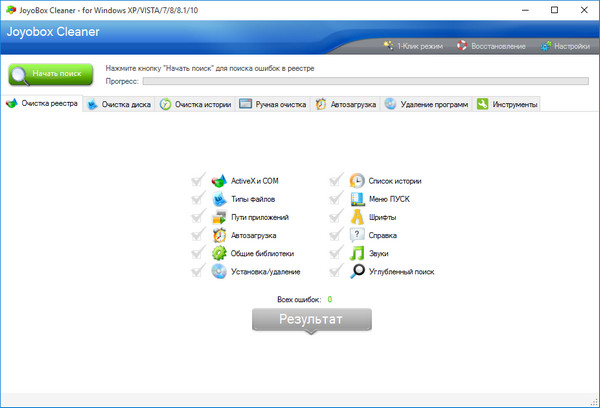Toggle the Установка/удаление checkbox
Viewport: 600px width, 408px height.
pos(198,270)
